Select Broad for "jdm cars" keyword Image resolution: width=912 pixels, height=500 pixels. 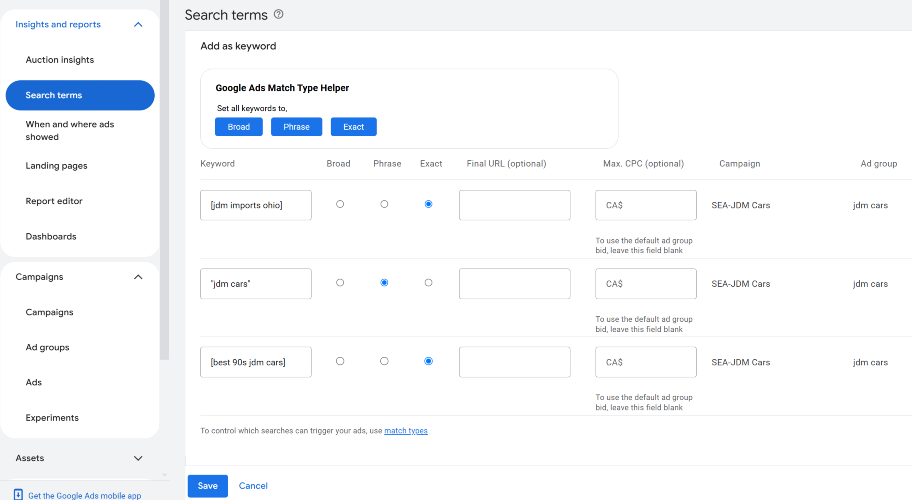(x=340, y=283)
